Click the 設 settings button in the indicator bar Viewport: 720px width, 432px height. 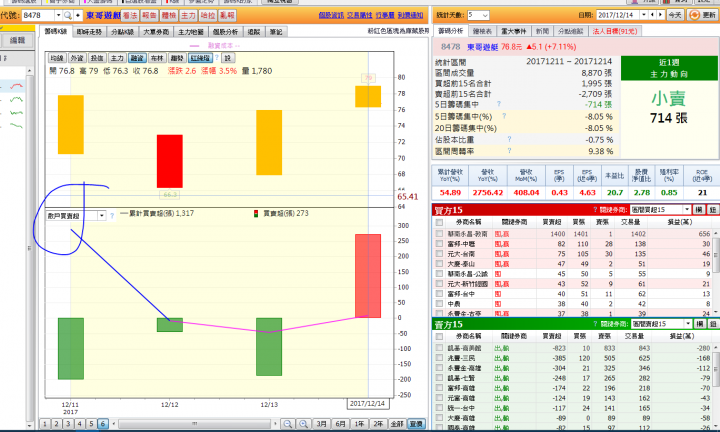[228, 58]
